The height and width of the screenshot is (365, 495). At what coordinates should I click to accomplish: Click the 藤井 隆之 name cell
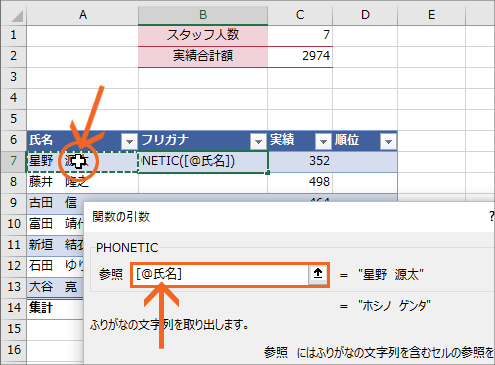tap(82, 182)
